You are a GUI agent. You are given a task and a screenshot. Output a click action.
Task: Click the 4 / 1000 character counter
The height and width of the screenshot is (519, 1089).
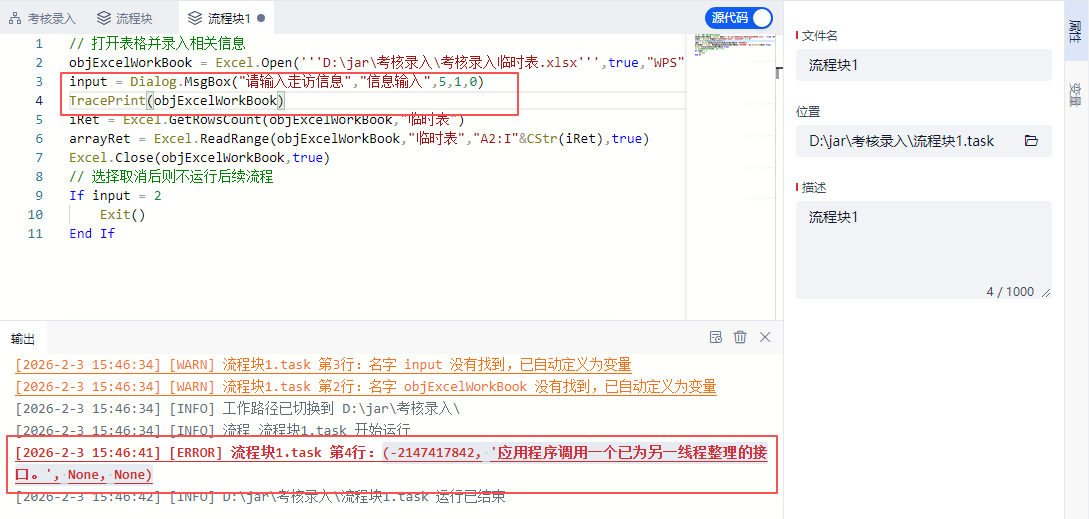[1010, 292]
